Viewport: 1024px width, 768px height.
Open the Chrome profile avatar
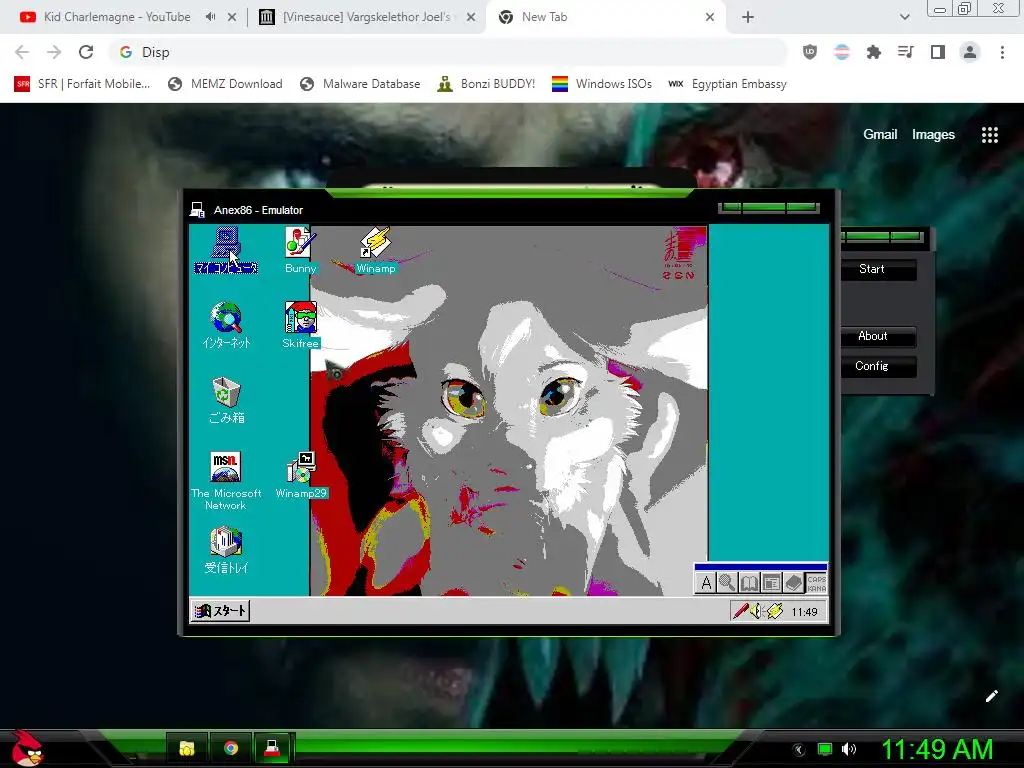tap(970, 52)
